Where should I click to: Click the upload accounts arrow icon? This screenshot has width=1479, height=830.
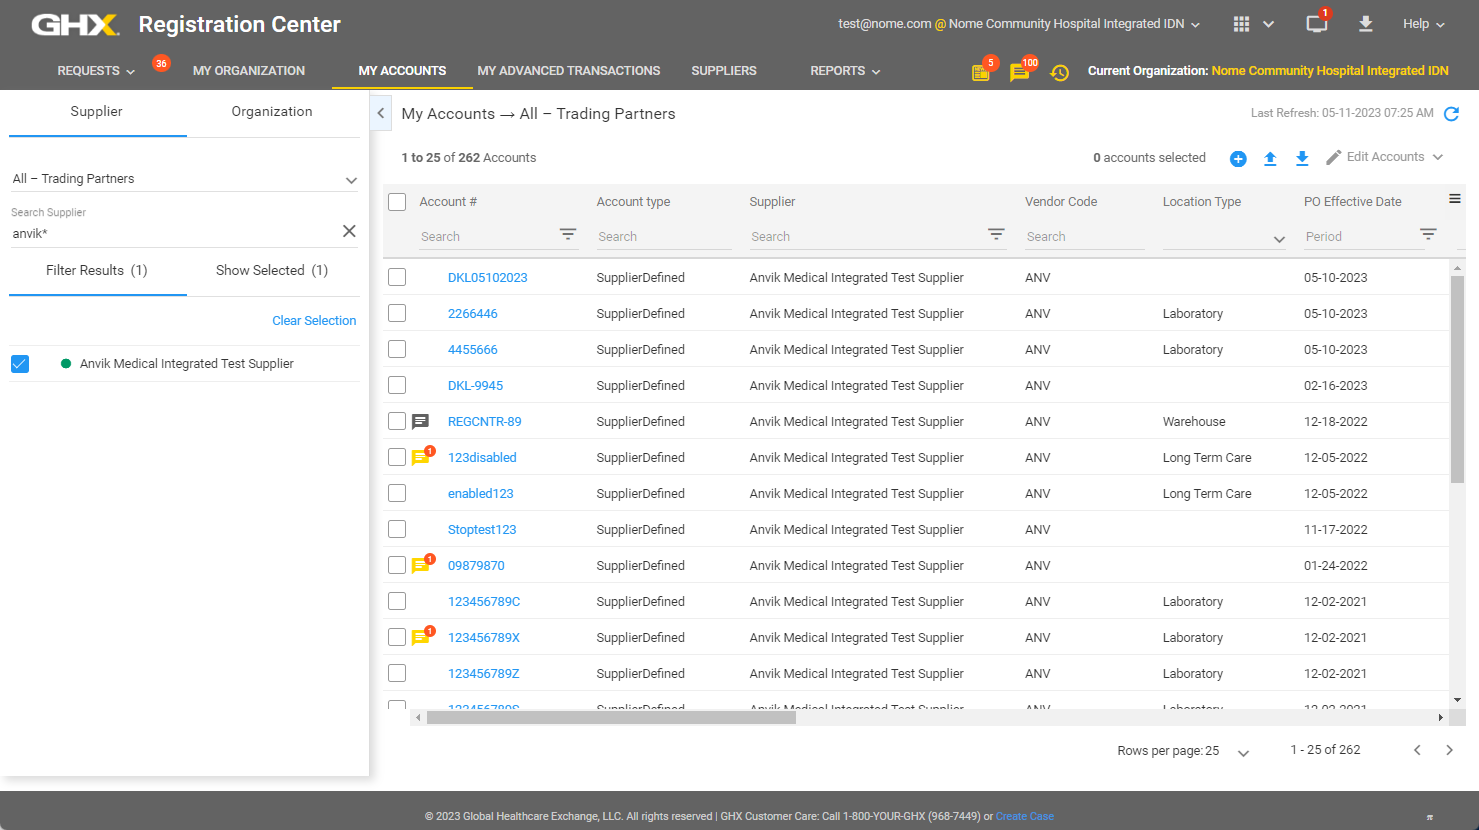click(1270, 159)
